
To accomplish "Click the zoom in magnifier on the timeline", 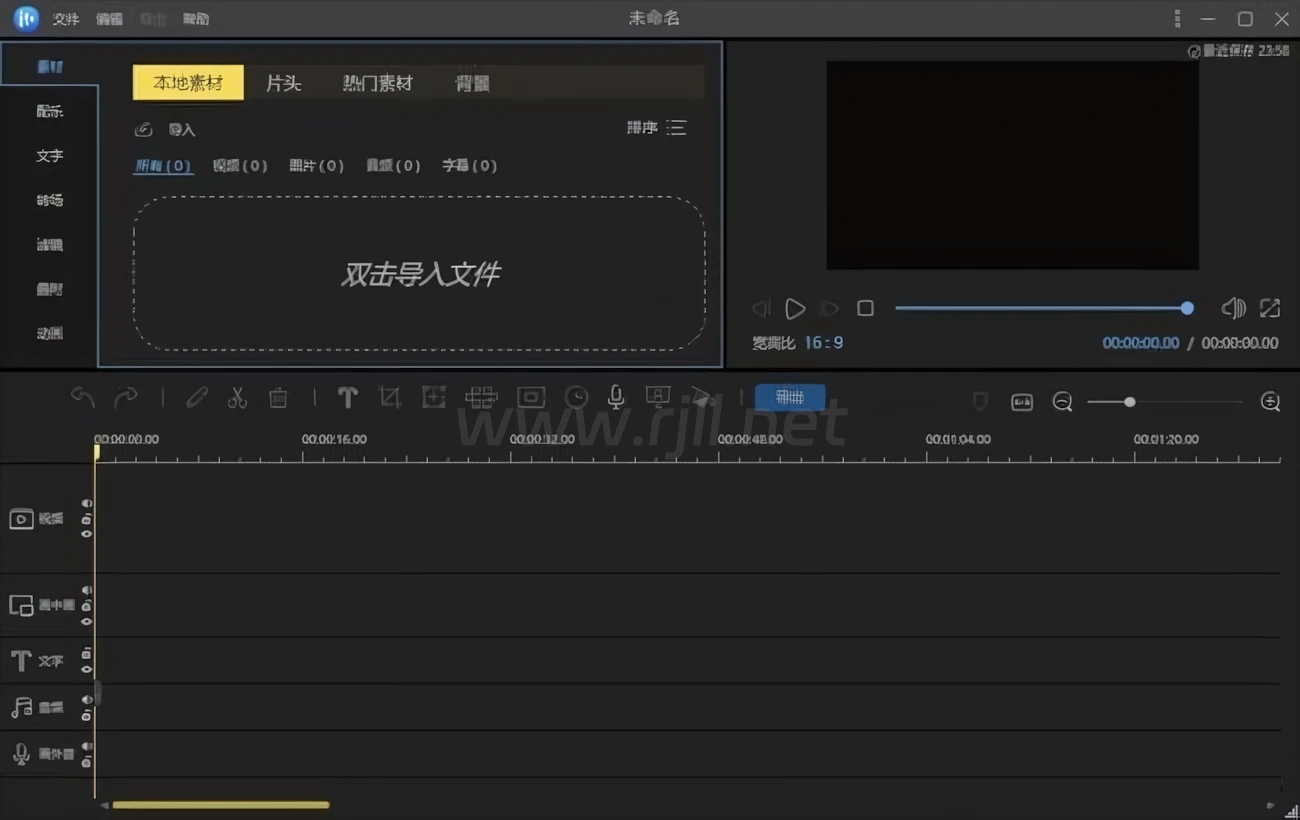I will [1270, 402].
